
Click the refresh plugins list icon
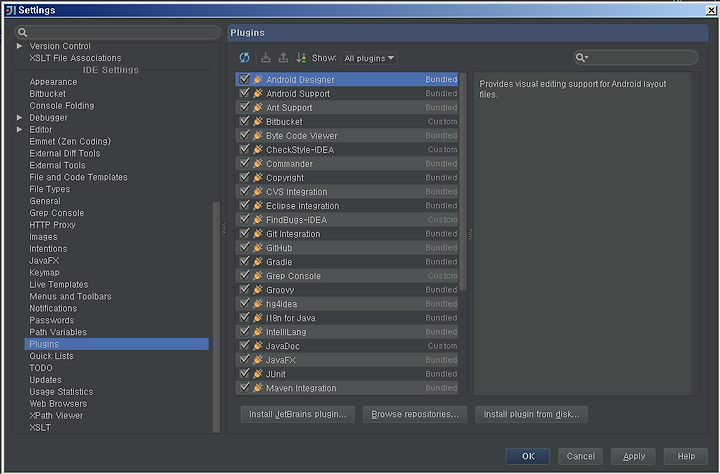(244, 58)
